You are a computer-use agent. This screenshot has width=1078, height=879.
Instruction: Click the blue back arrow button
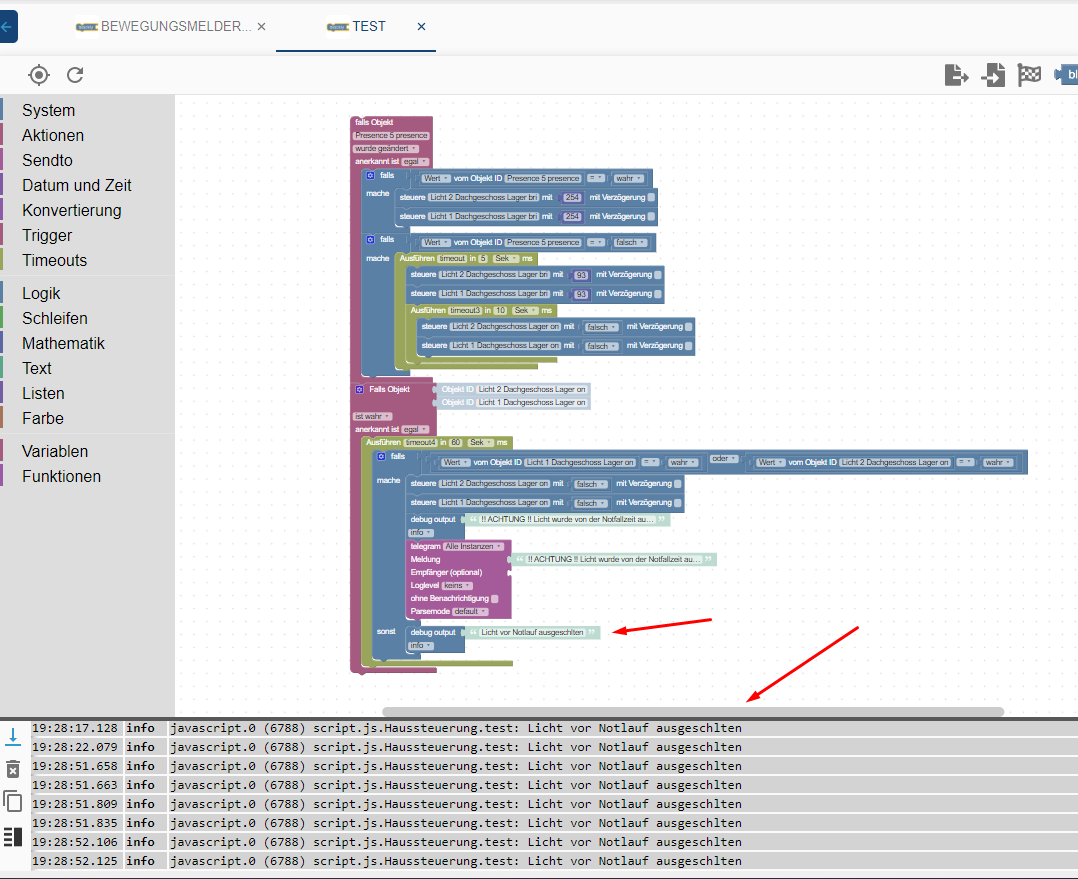(x=8, y=27)
